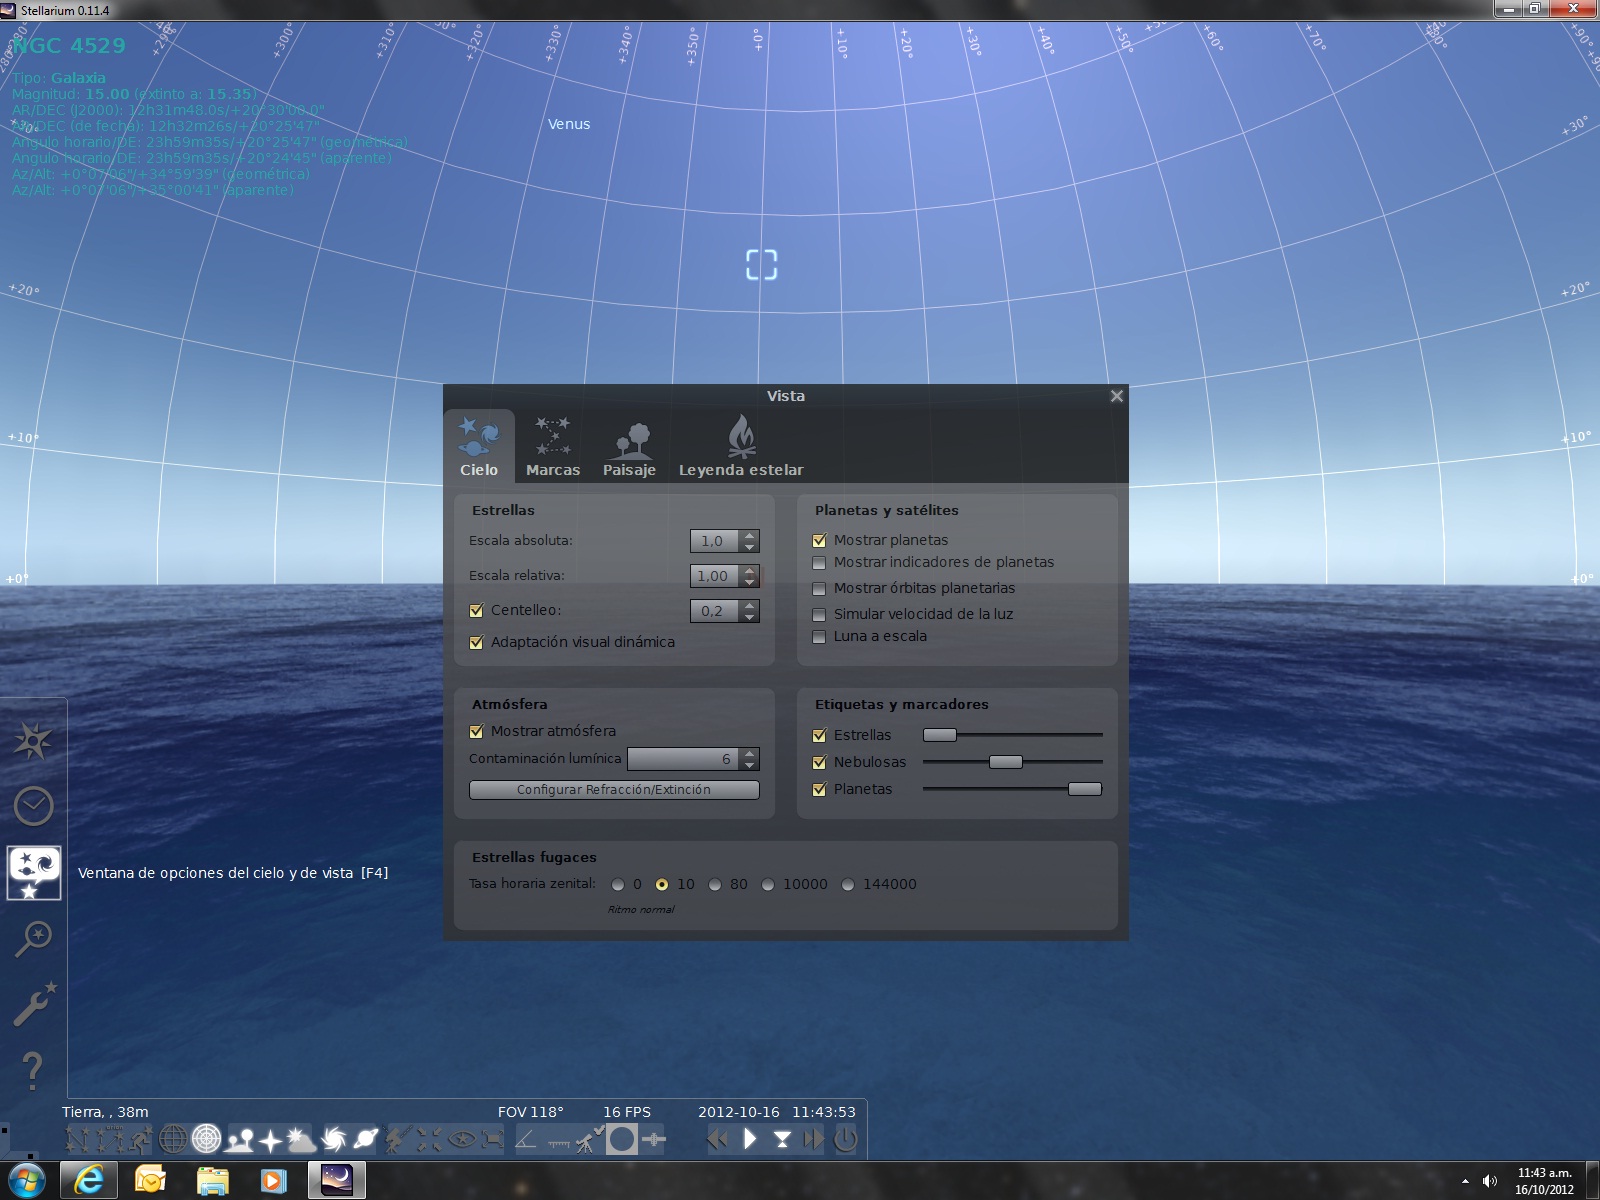
Task: Open the configuration wrench icon
Action: [33, 1004]
